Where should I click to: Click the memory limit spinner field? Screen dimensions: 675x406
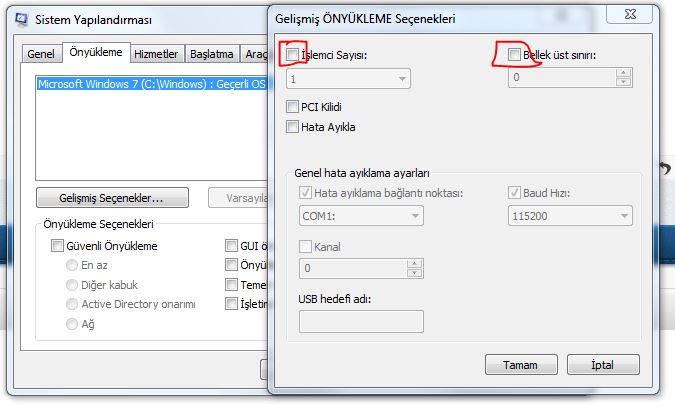coord(561,77)
